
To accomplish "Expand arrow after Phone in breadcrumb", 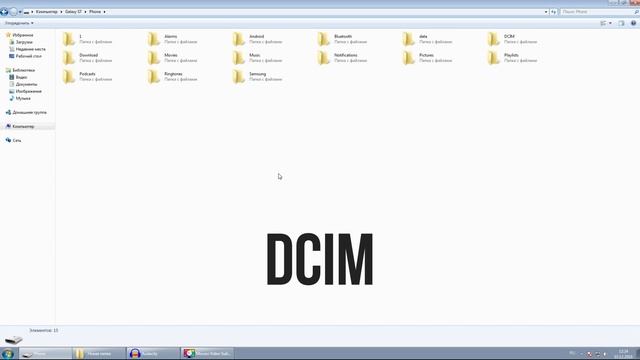I will point(104,12).
